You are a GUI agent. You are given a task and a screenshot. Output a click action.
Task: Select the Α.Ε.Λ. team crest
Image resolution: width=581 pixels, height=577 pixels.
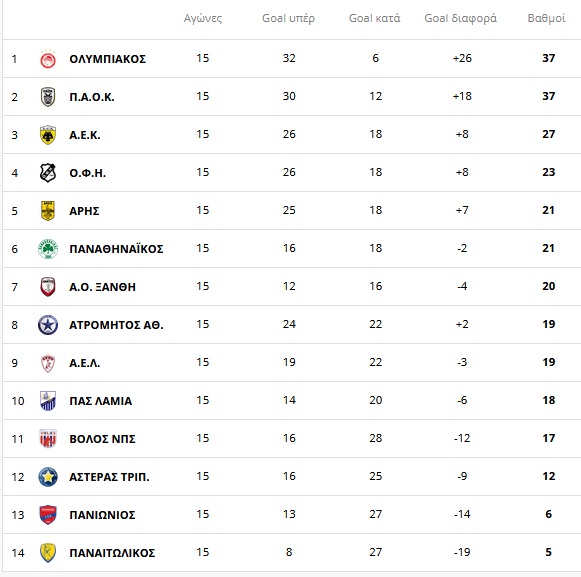48,363
